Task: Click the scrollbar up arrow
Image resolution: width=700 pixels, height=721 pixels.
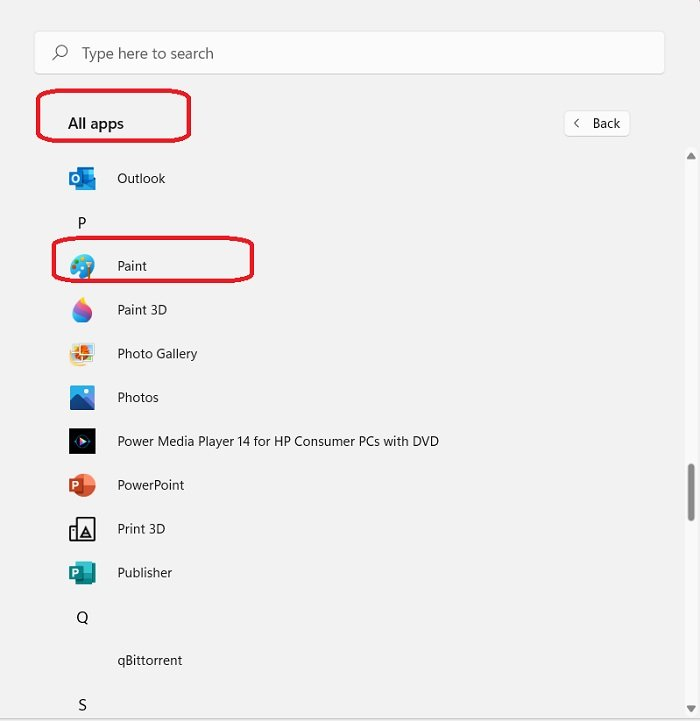Action: tap(691, 155)
